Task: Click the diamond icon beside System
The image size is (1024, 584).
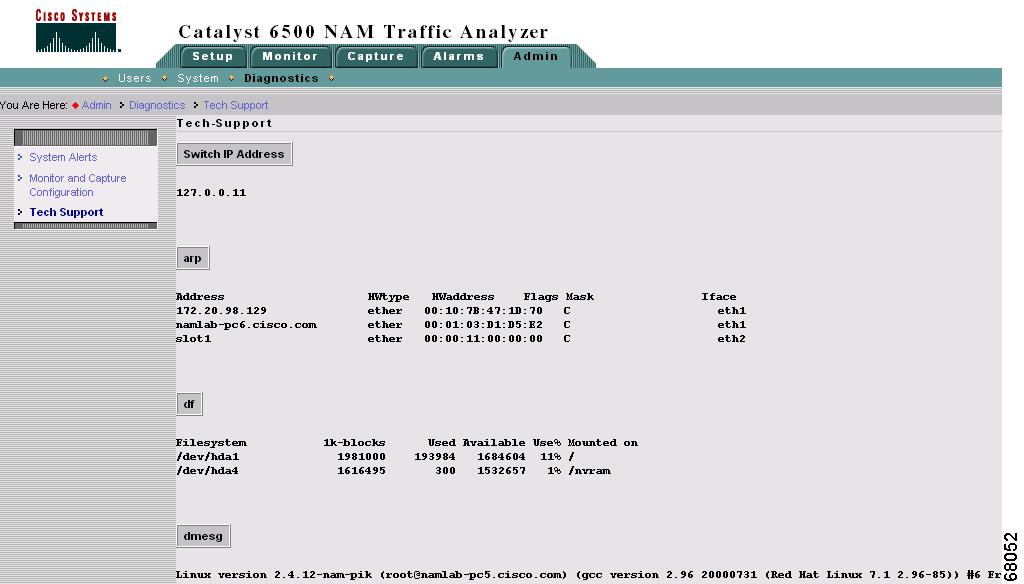Action: [x=166, y=78]
